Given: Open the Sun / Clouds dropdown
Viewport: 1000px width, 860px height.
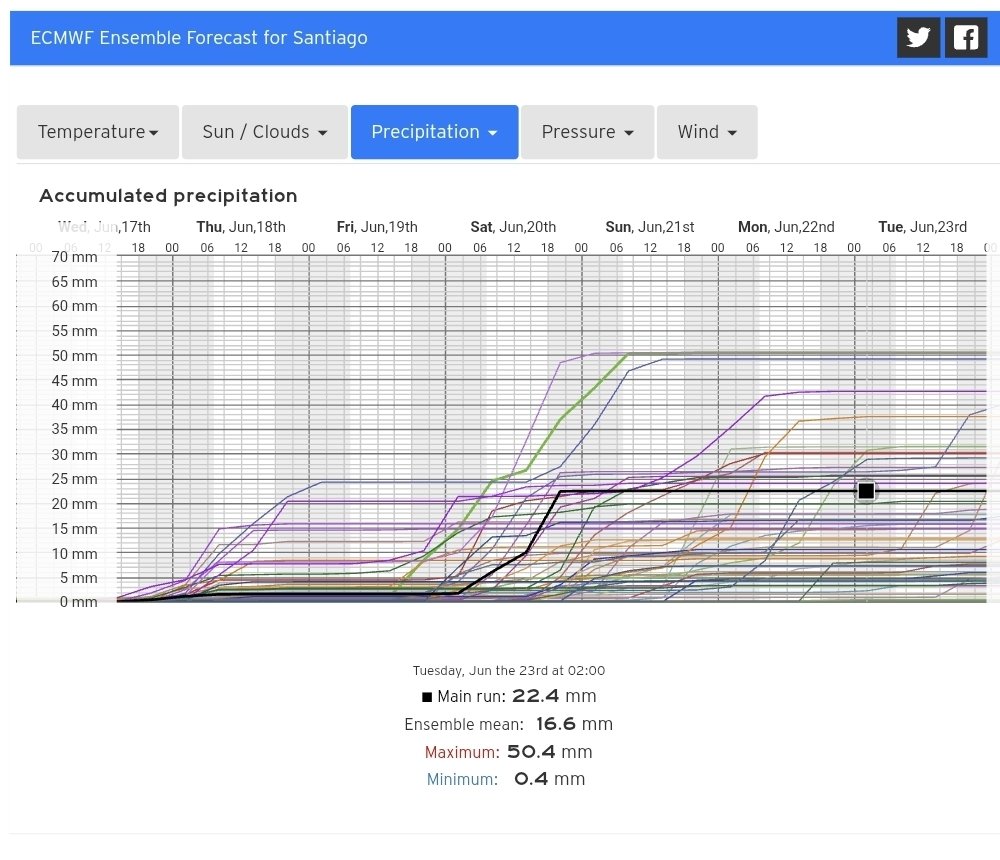Looking at the screenshot, I should tap(265, 132).
